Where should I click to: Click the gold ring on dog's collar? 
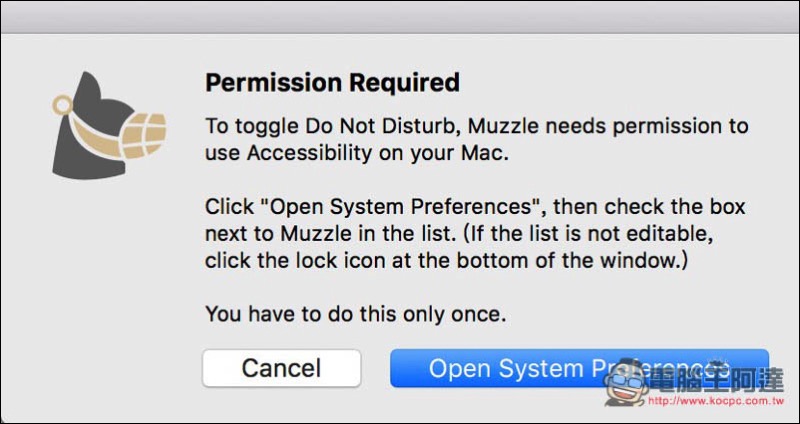pyautogui.click(x=62, y=106)
